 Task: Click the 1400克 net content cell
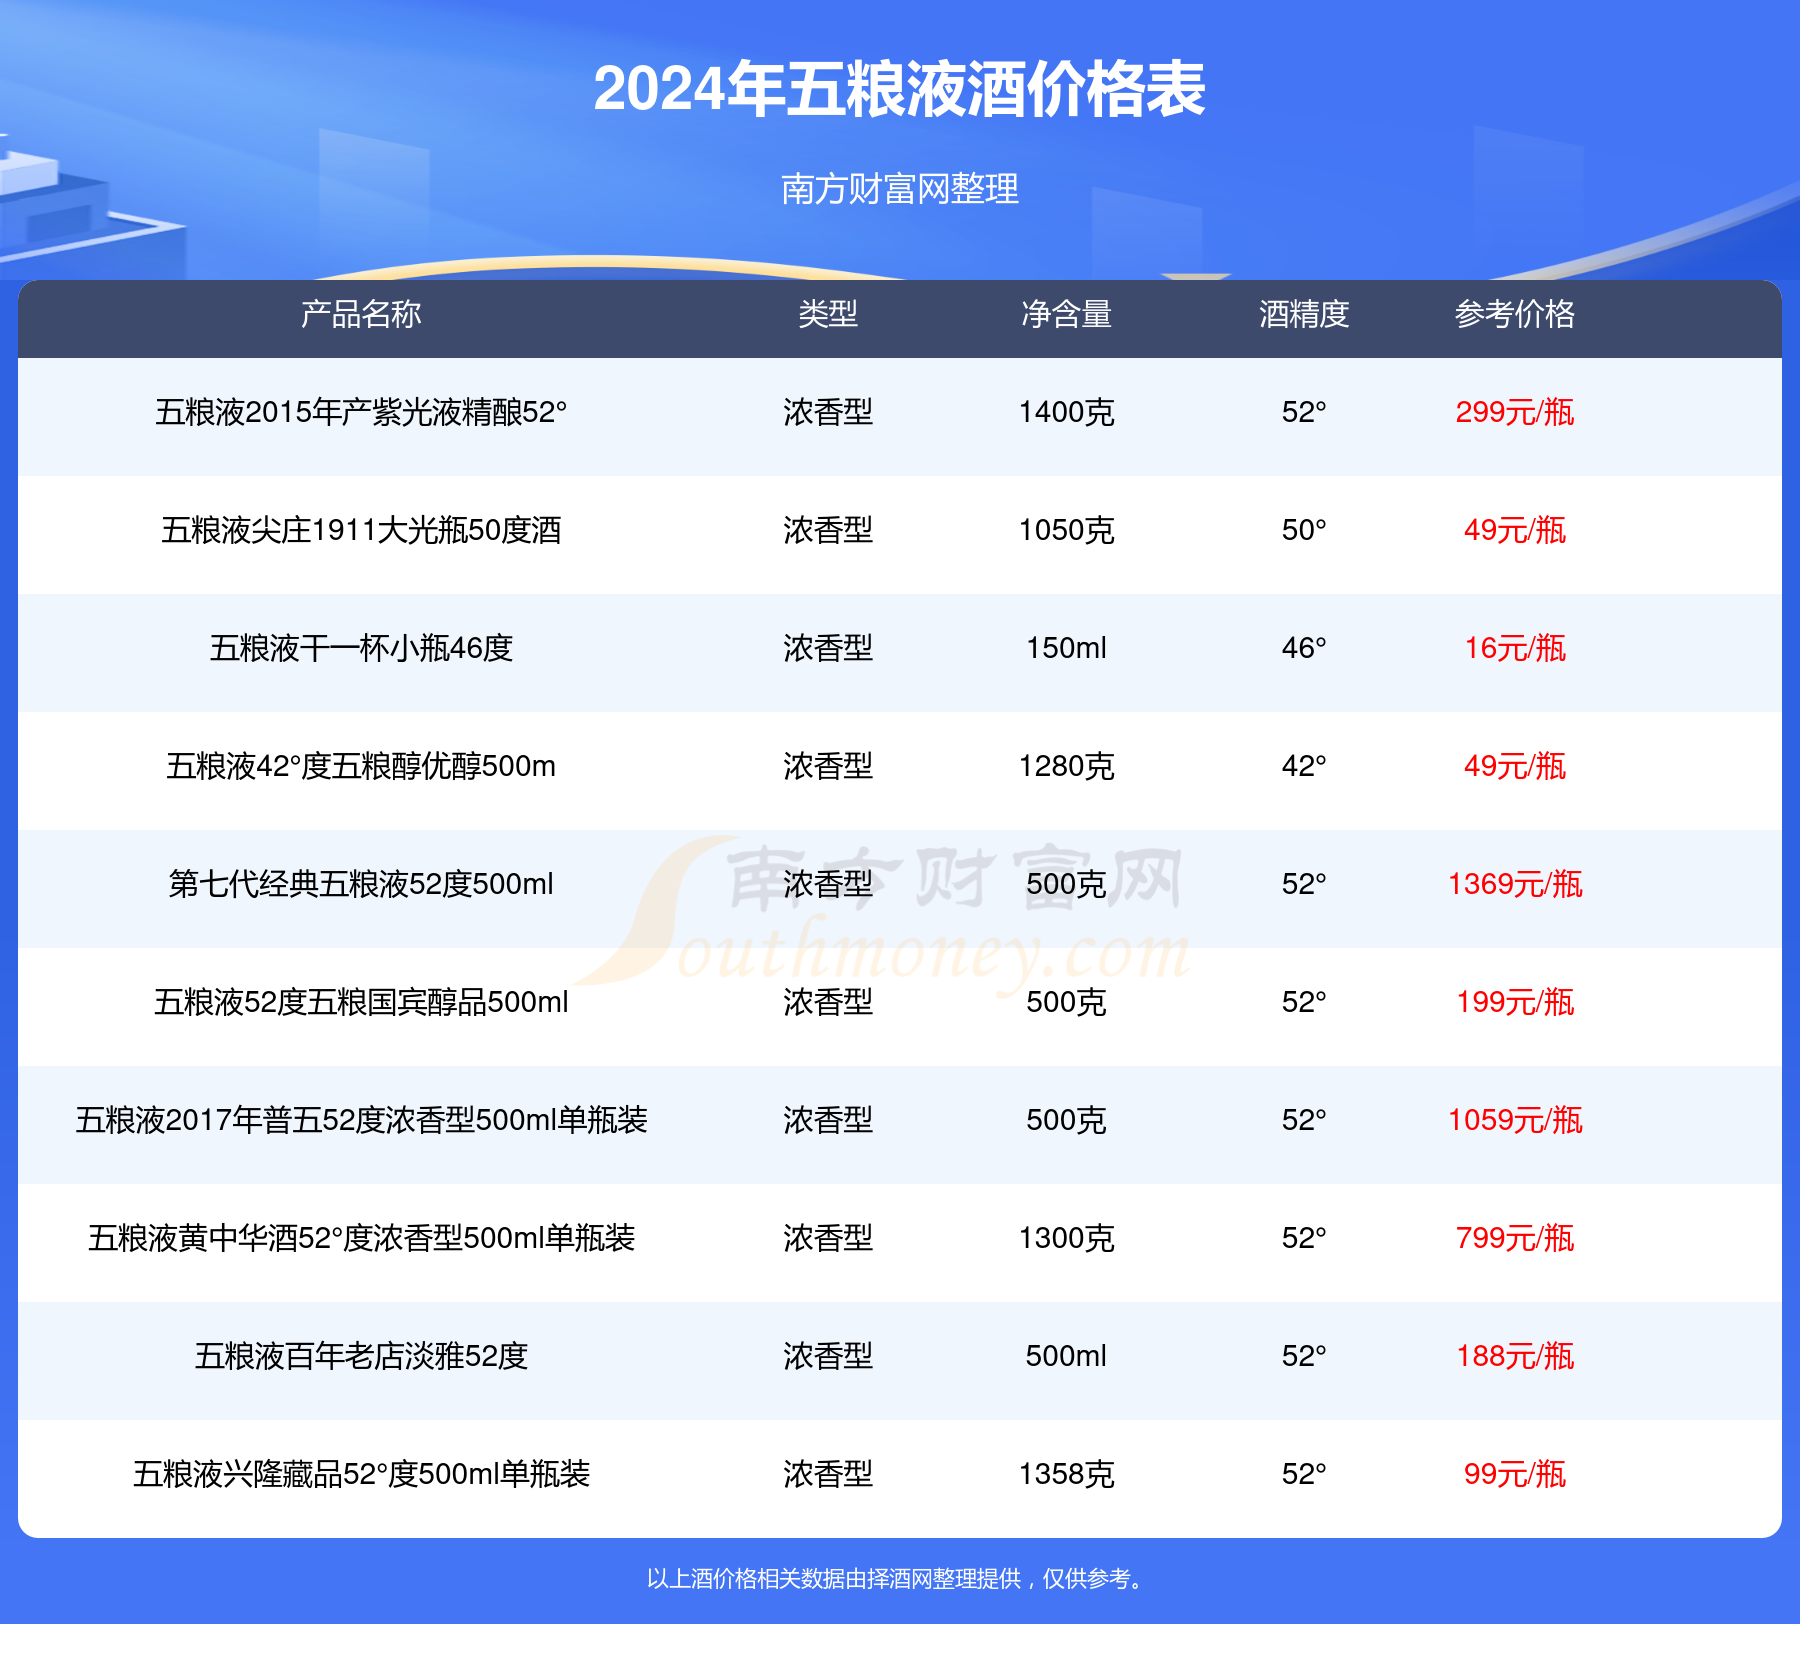pyautogui.click(x=1066, y=412)
